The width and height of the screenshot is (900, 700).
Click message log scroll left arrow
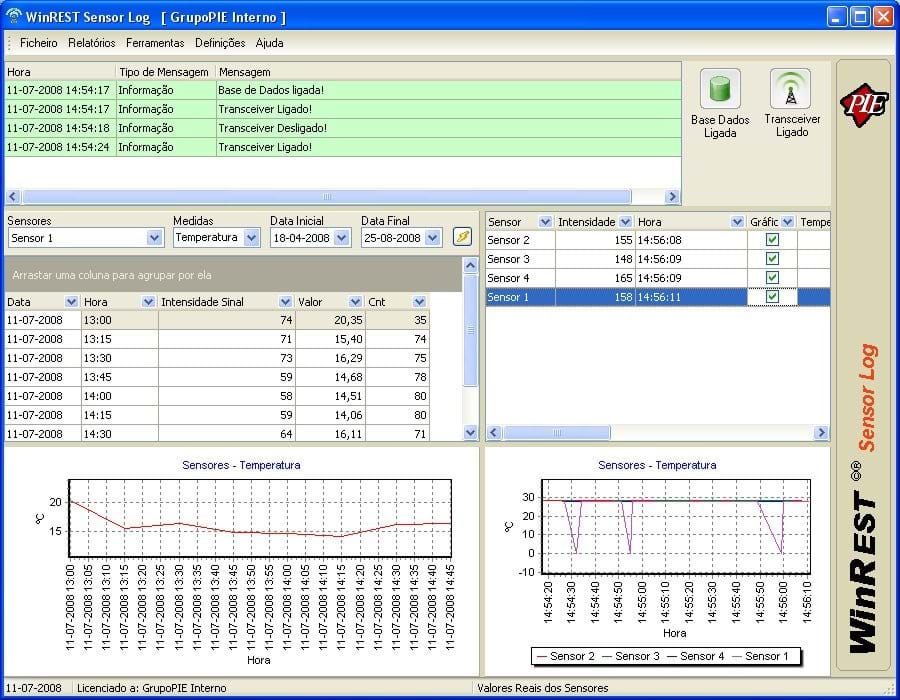(13, 197)
